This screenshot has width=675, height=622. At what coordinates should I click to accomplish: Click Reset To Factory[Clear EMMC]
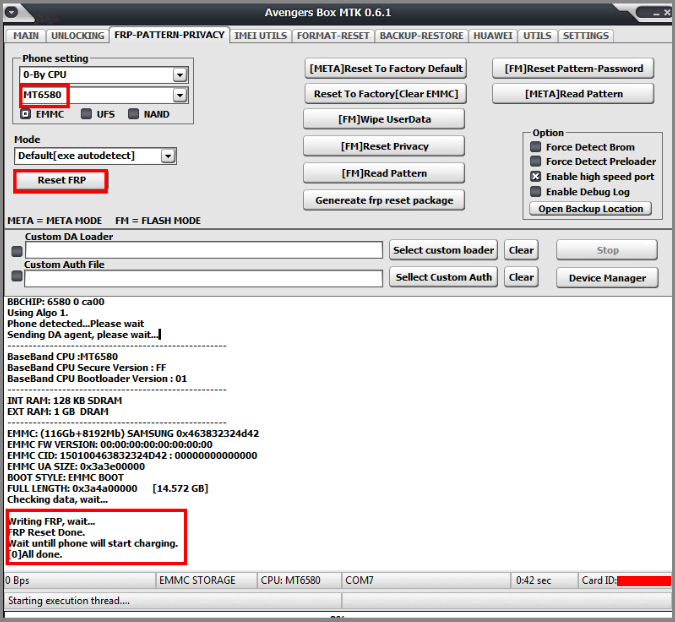point(386,94)
